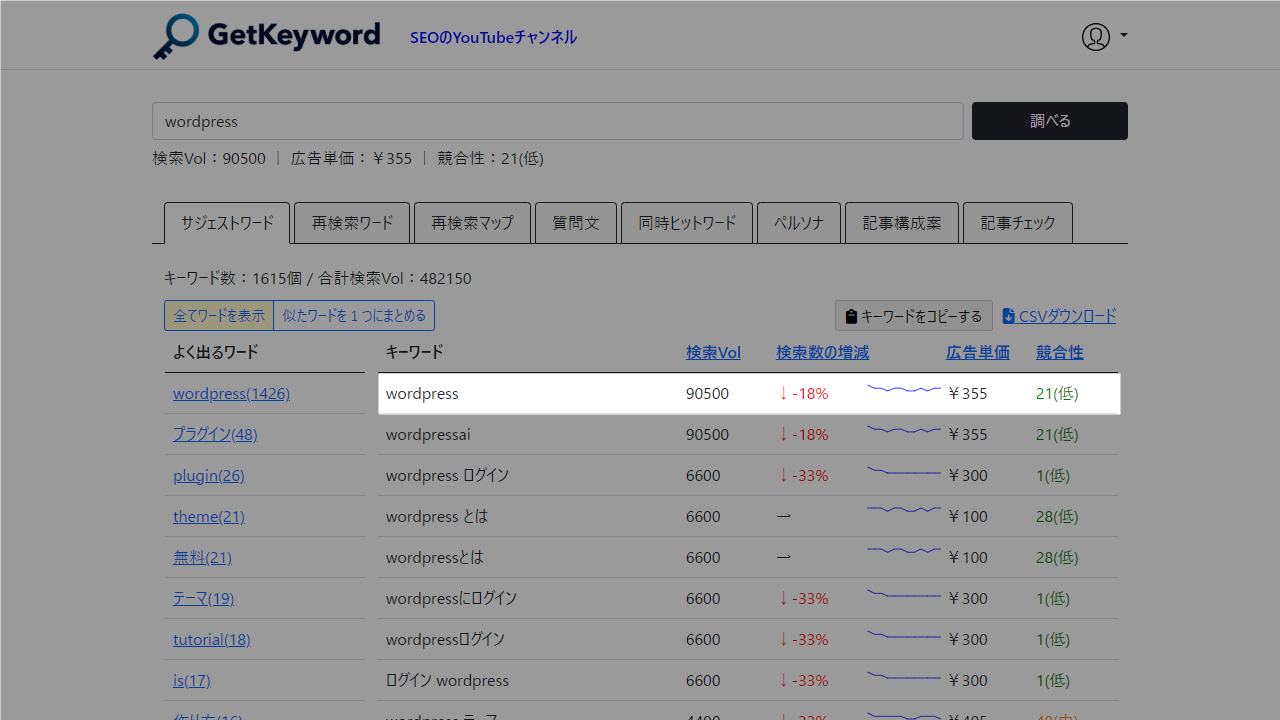Open the 再検索マップ tab
The width and height of the screenshot is (1280, 720).
pyautogui.click(x=472, y=222)
